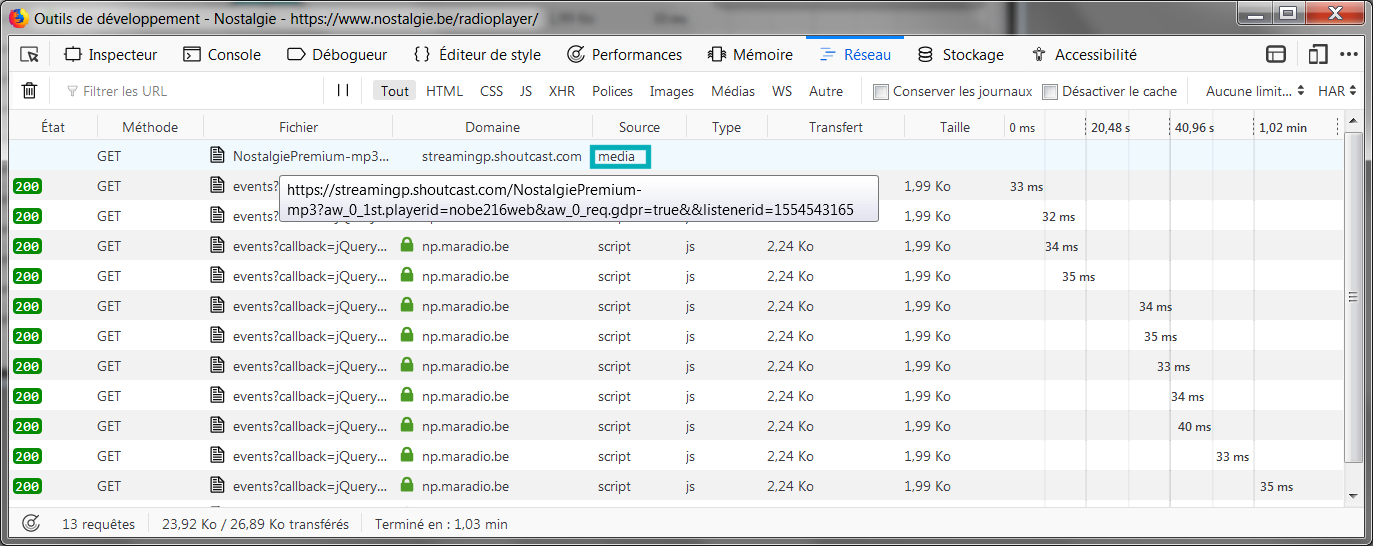Click 23,92 Ko / 26,89 Ko transférés text
Screen dimensions: 1373x546
[x=255, y=524]
